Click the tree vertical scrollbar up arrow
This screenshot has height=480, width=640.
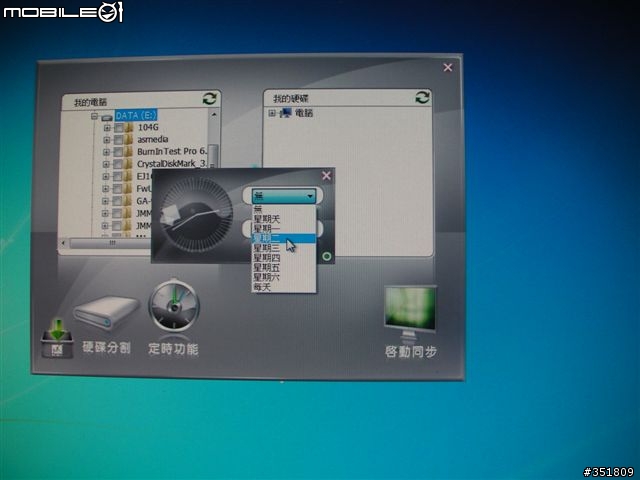coord(214,115)
